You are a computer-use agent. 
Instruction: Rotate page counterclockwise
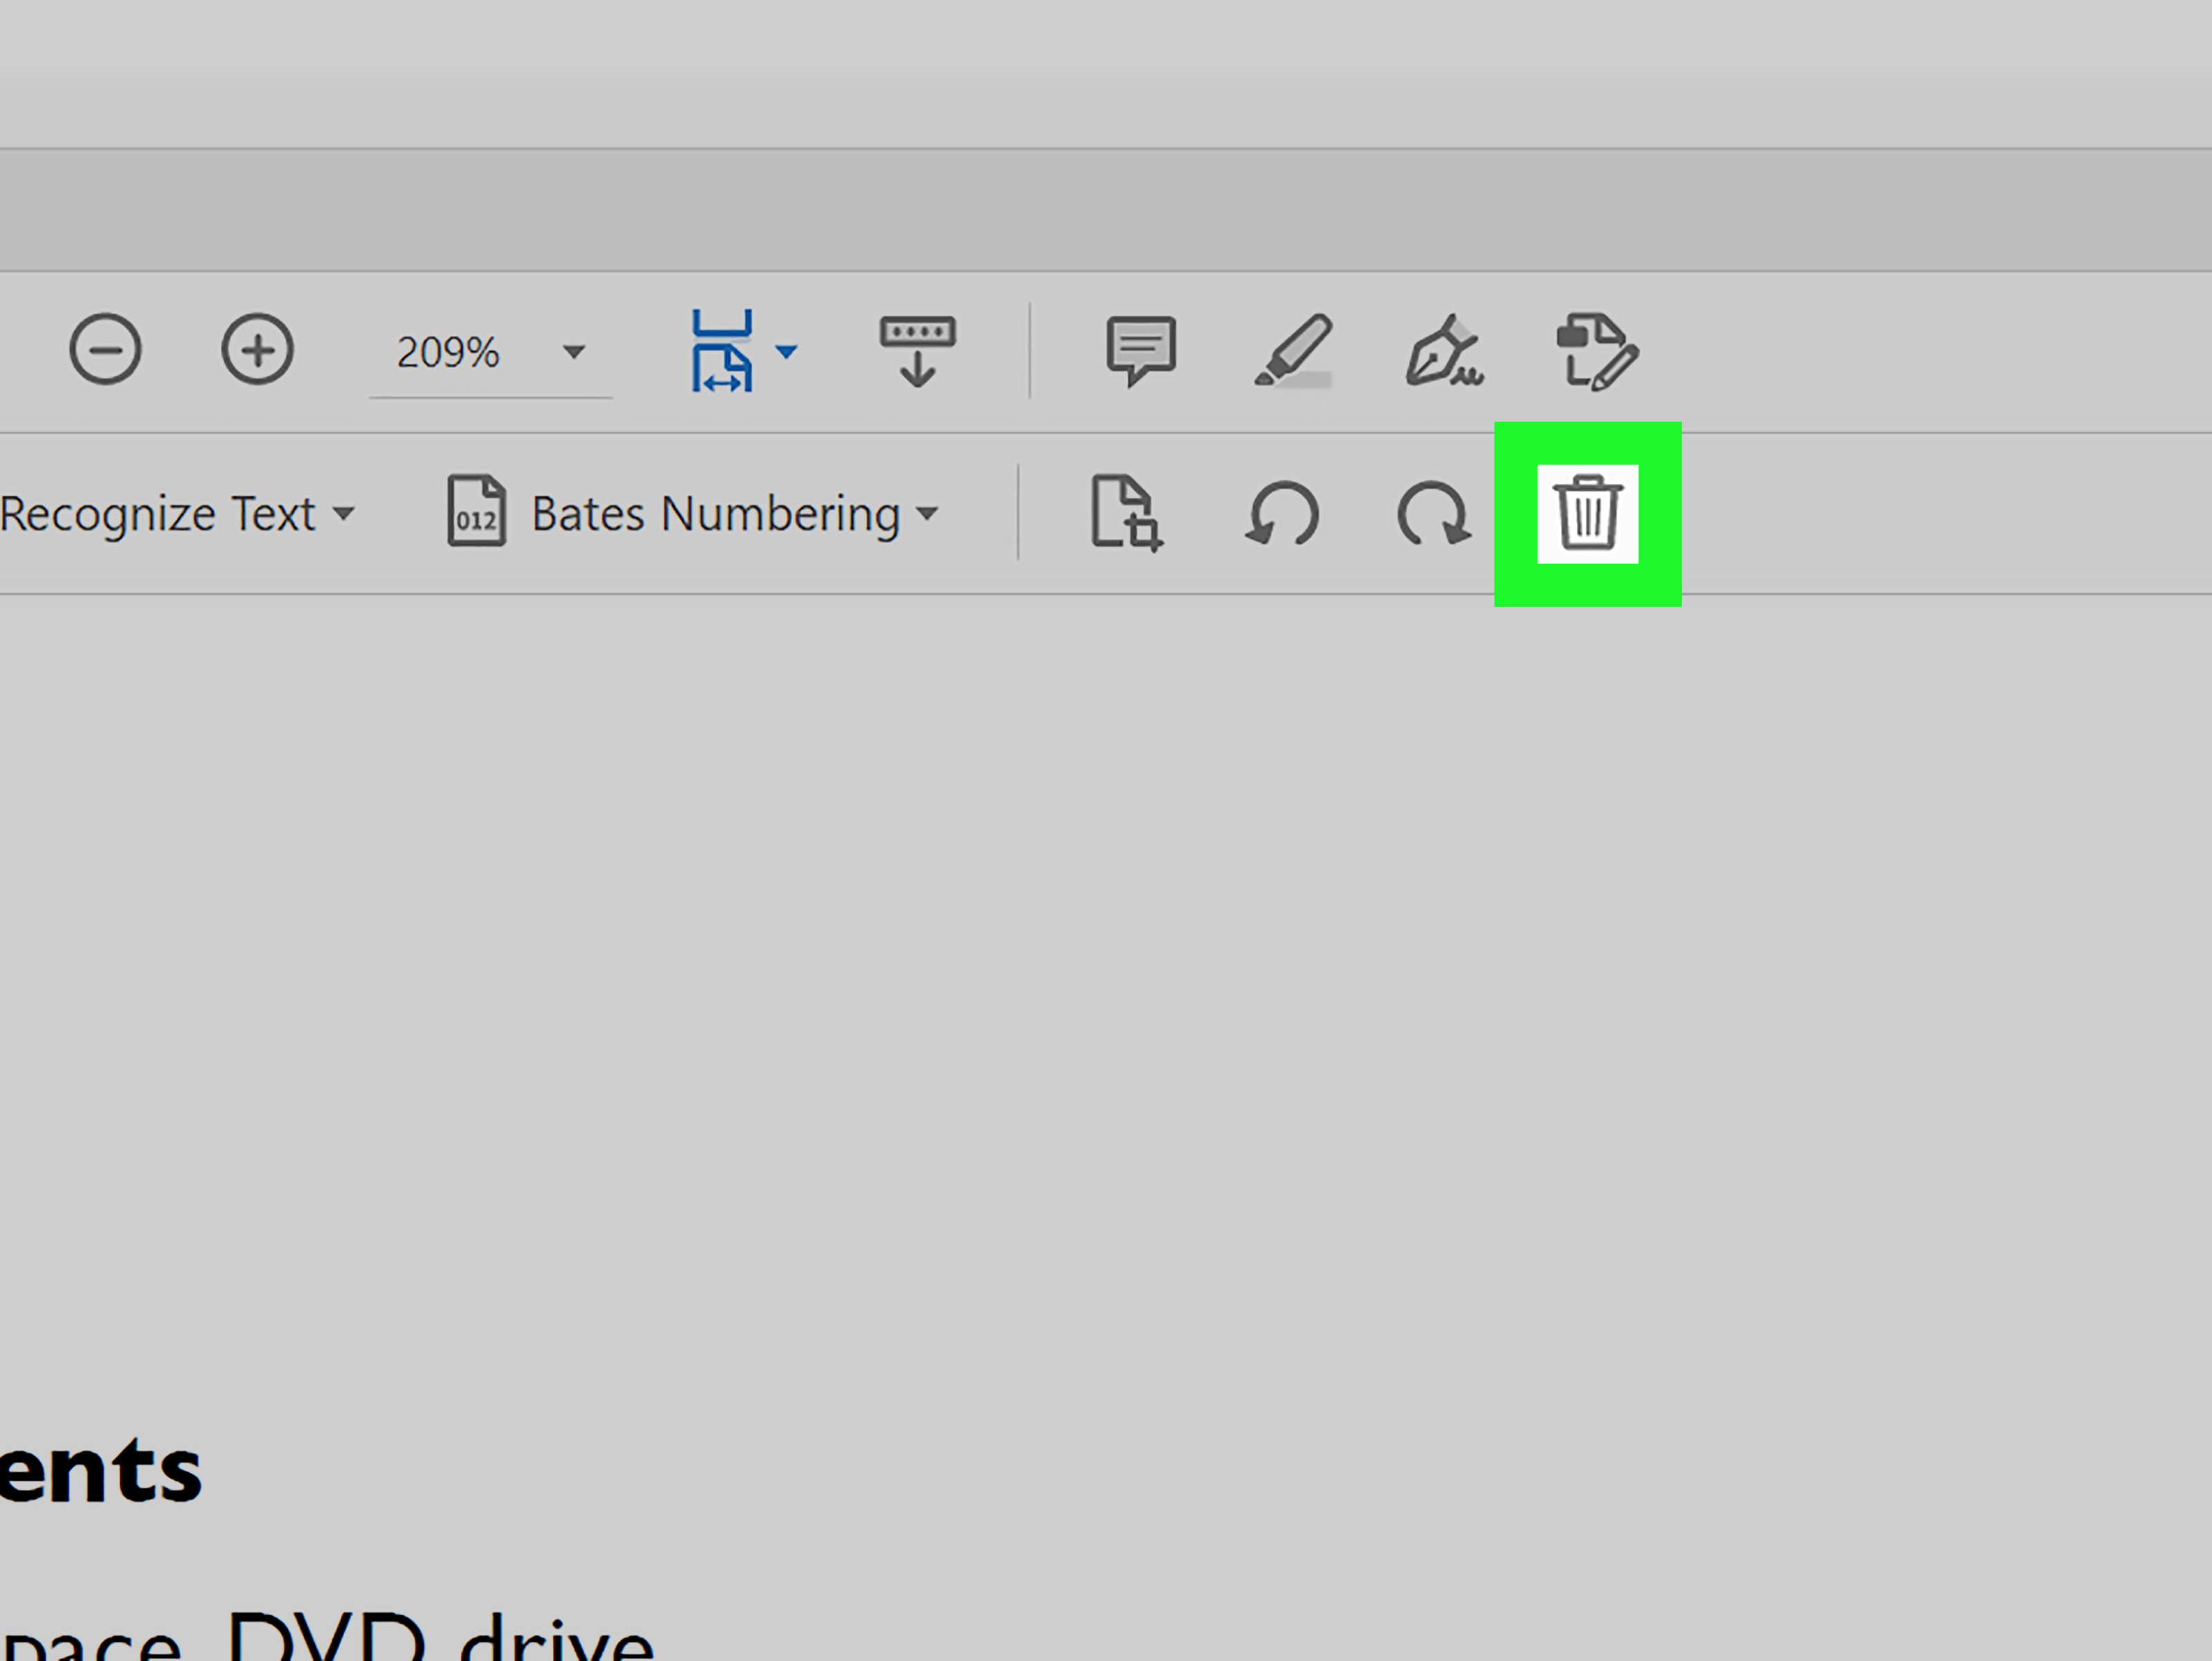click(1282, 514)
